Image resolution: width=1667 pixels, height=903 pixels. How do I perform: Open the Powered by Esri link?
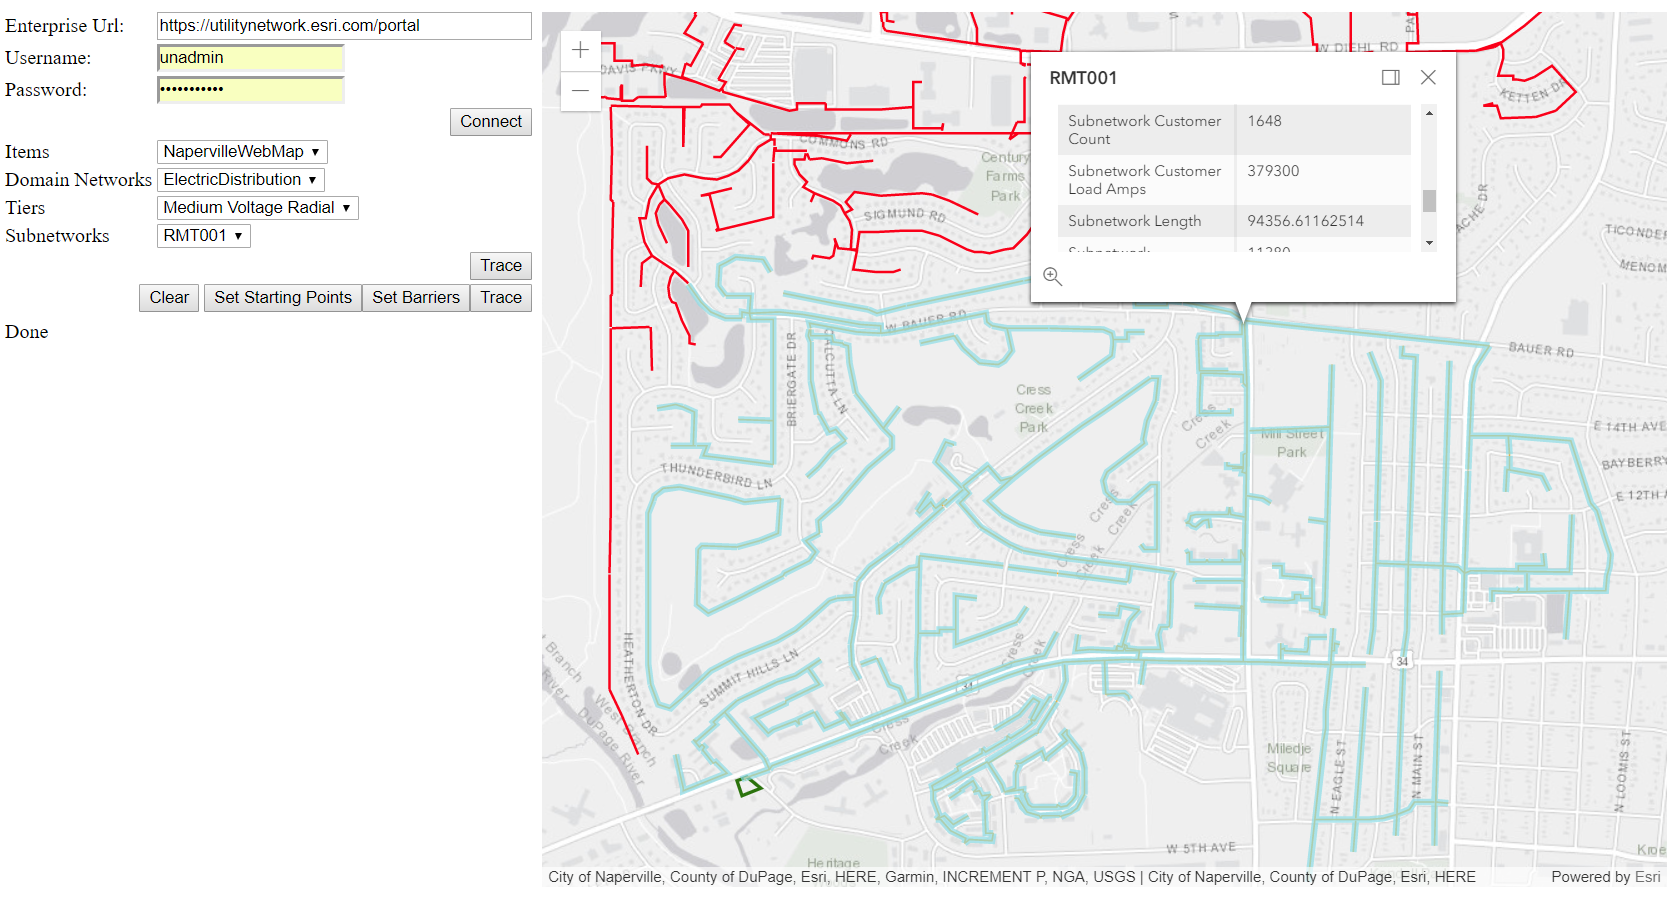coord(1605,877)
